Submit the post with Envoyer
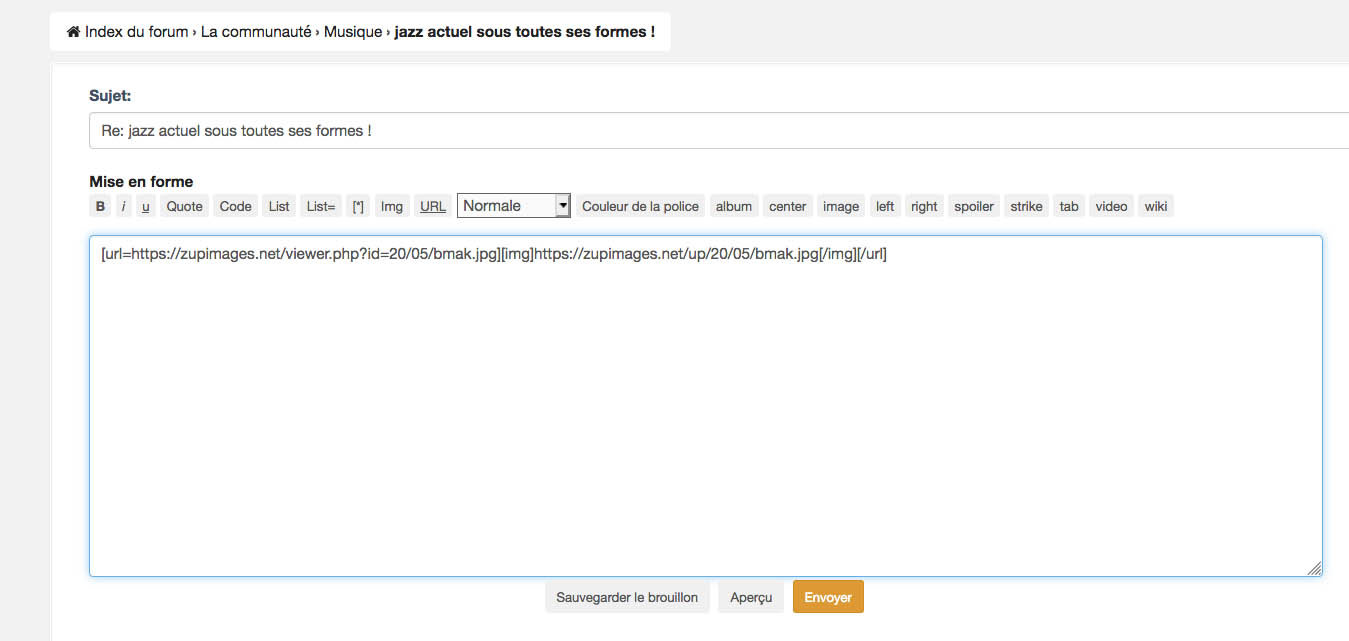Screen dimensions: 1349x641 (828, 597)
